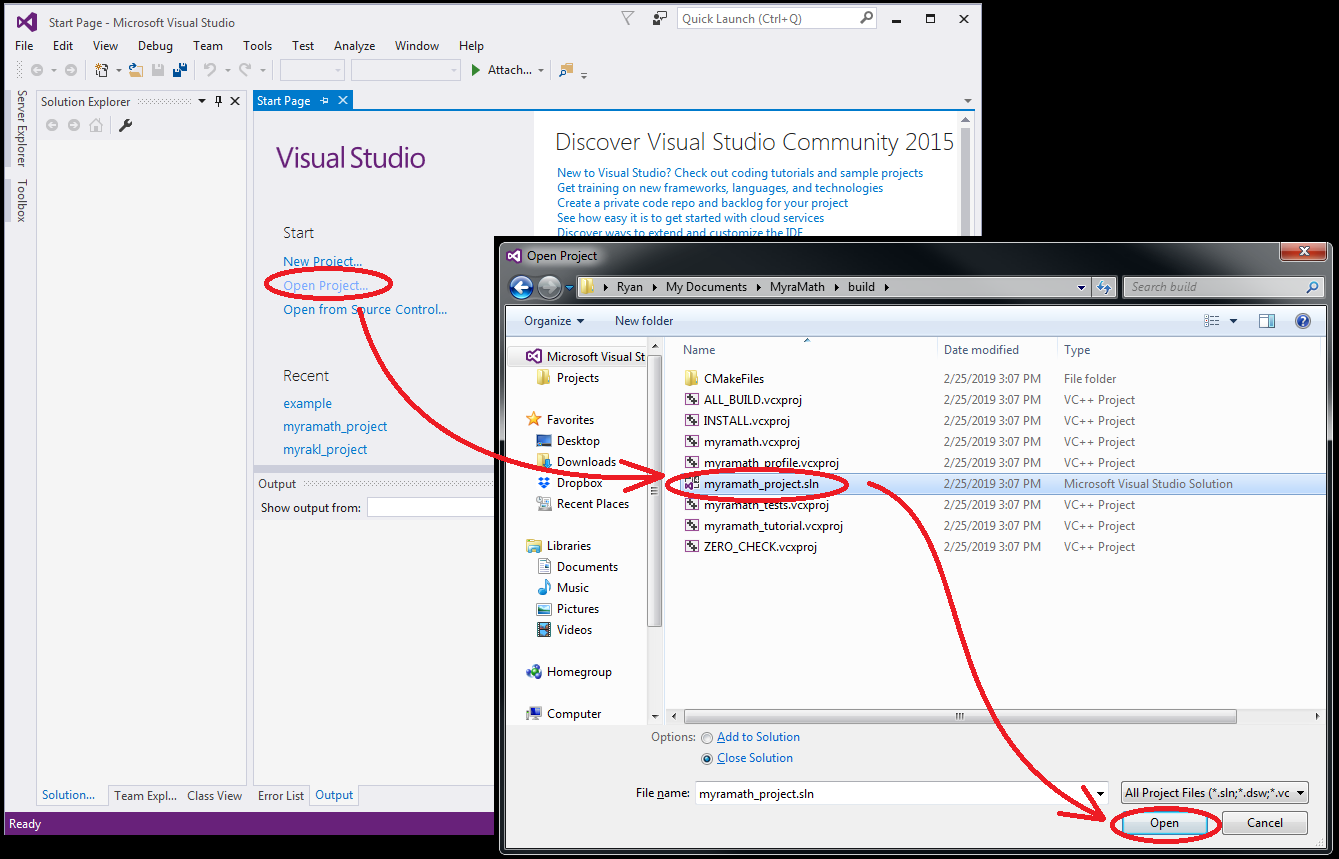
Task: Click the search icon in Search build box
Action: [x=1313, y=287]
